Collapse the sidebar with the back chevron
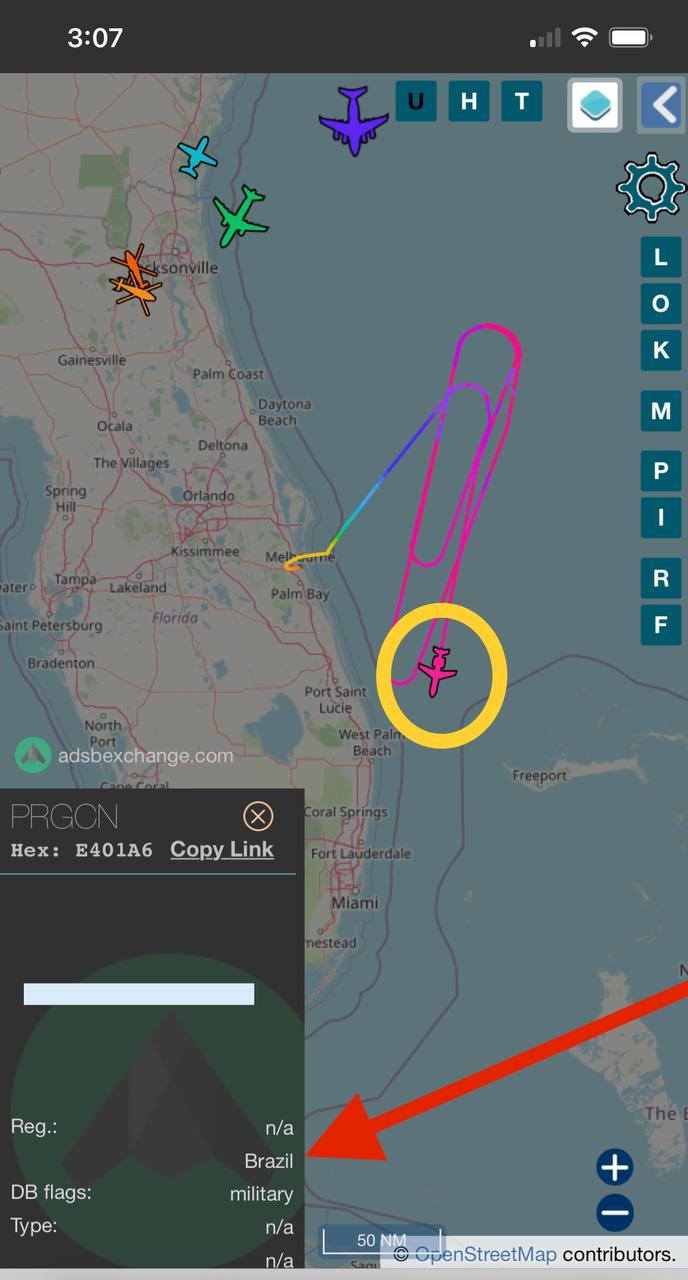688x1280 pixels. [662, 104]
